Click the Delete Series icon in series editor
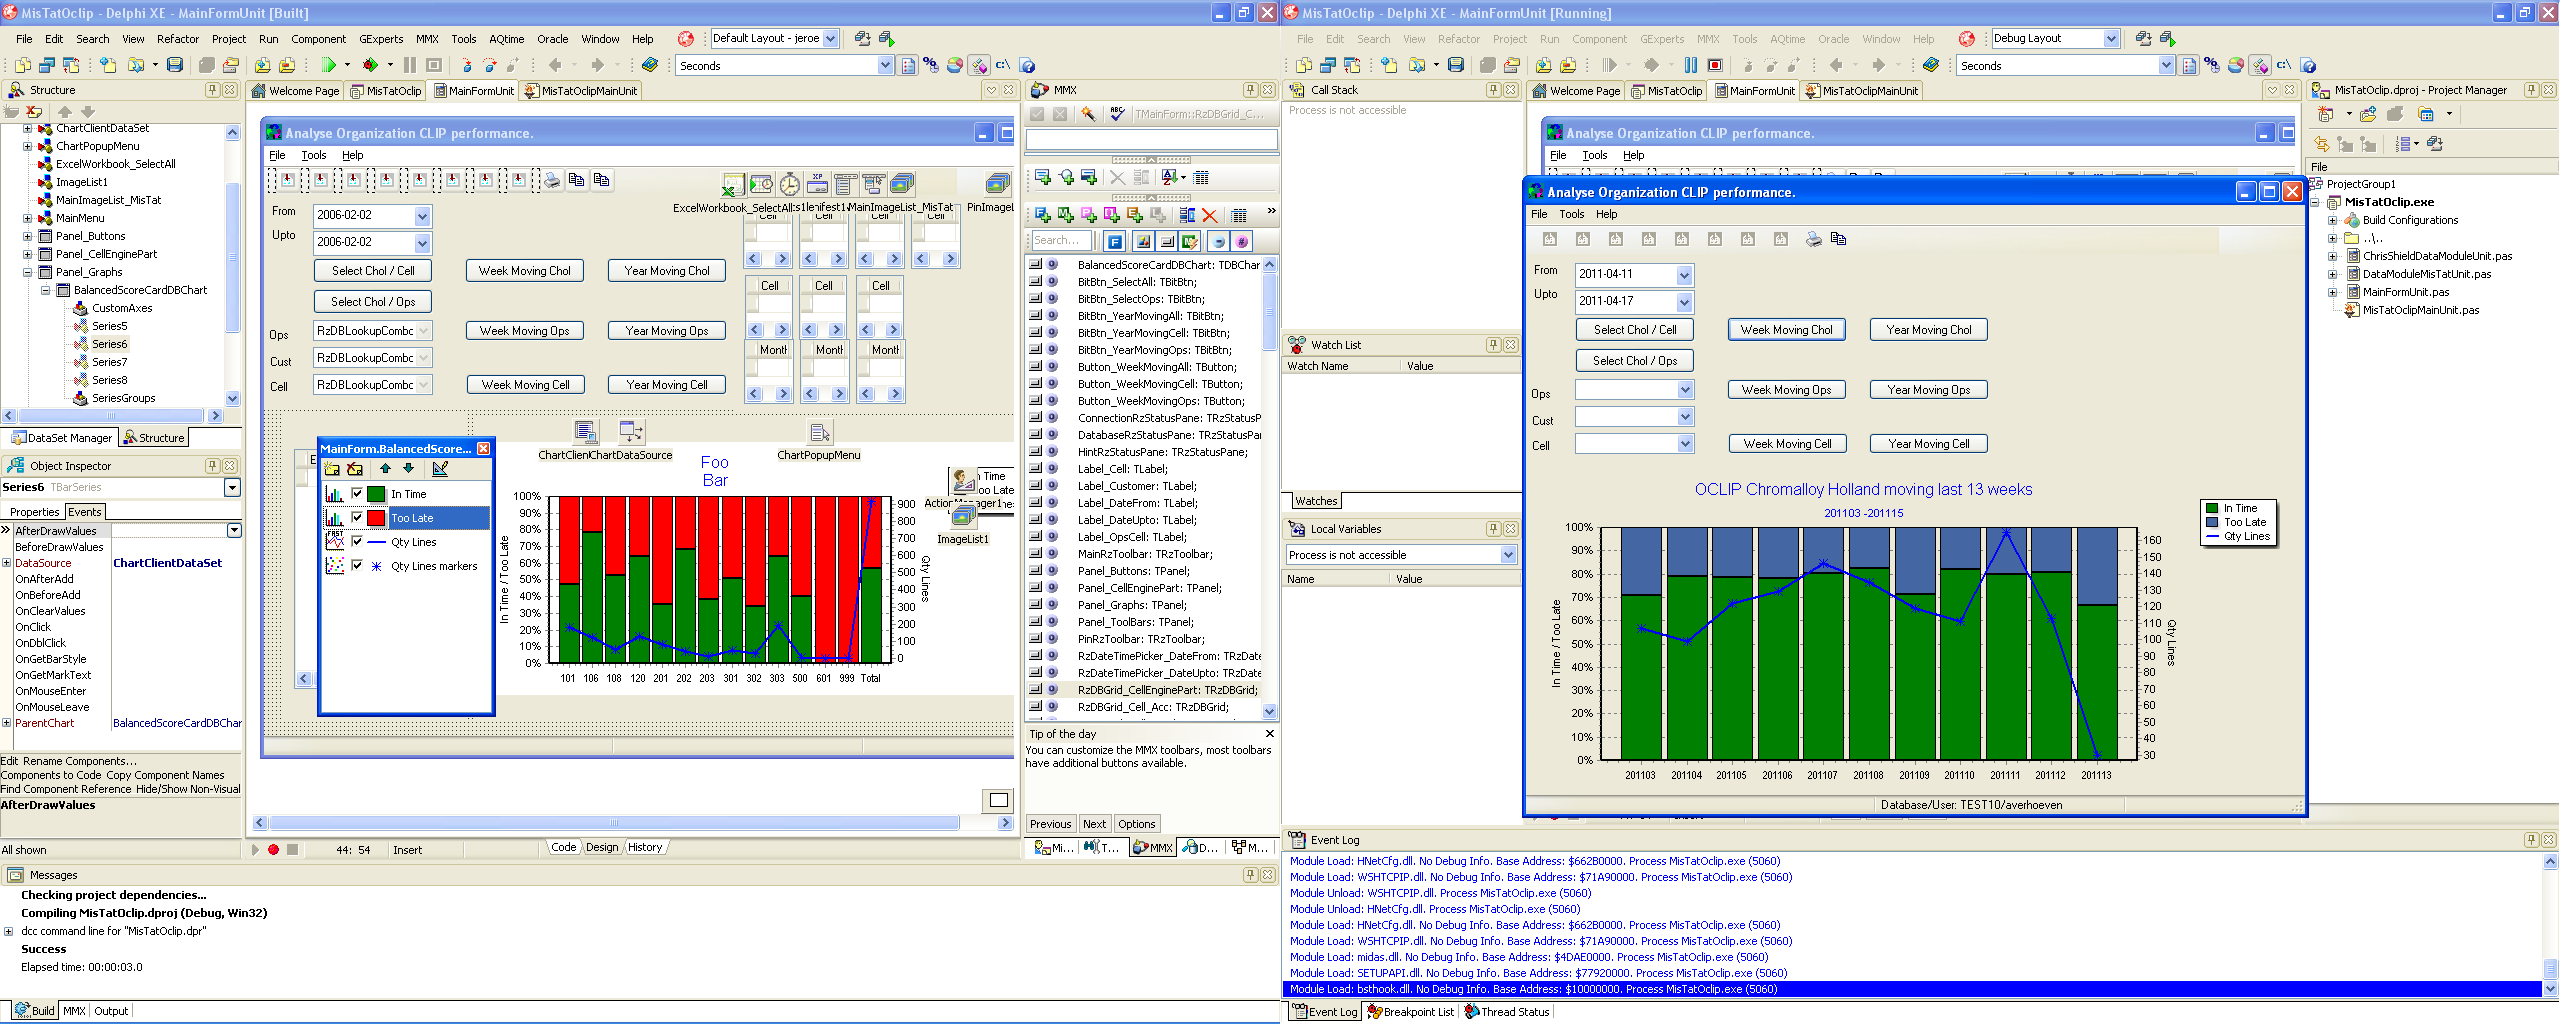Image resolution: width=2560 pixels, height=1024 pixels. (355, 469)
